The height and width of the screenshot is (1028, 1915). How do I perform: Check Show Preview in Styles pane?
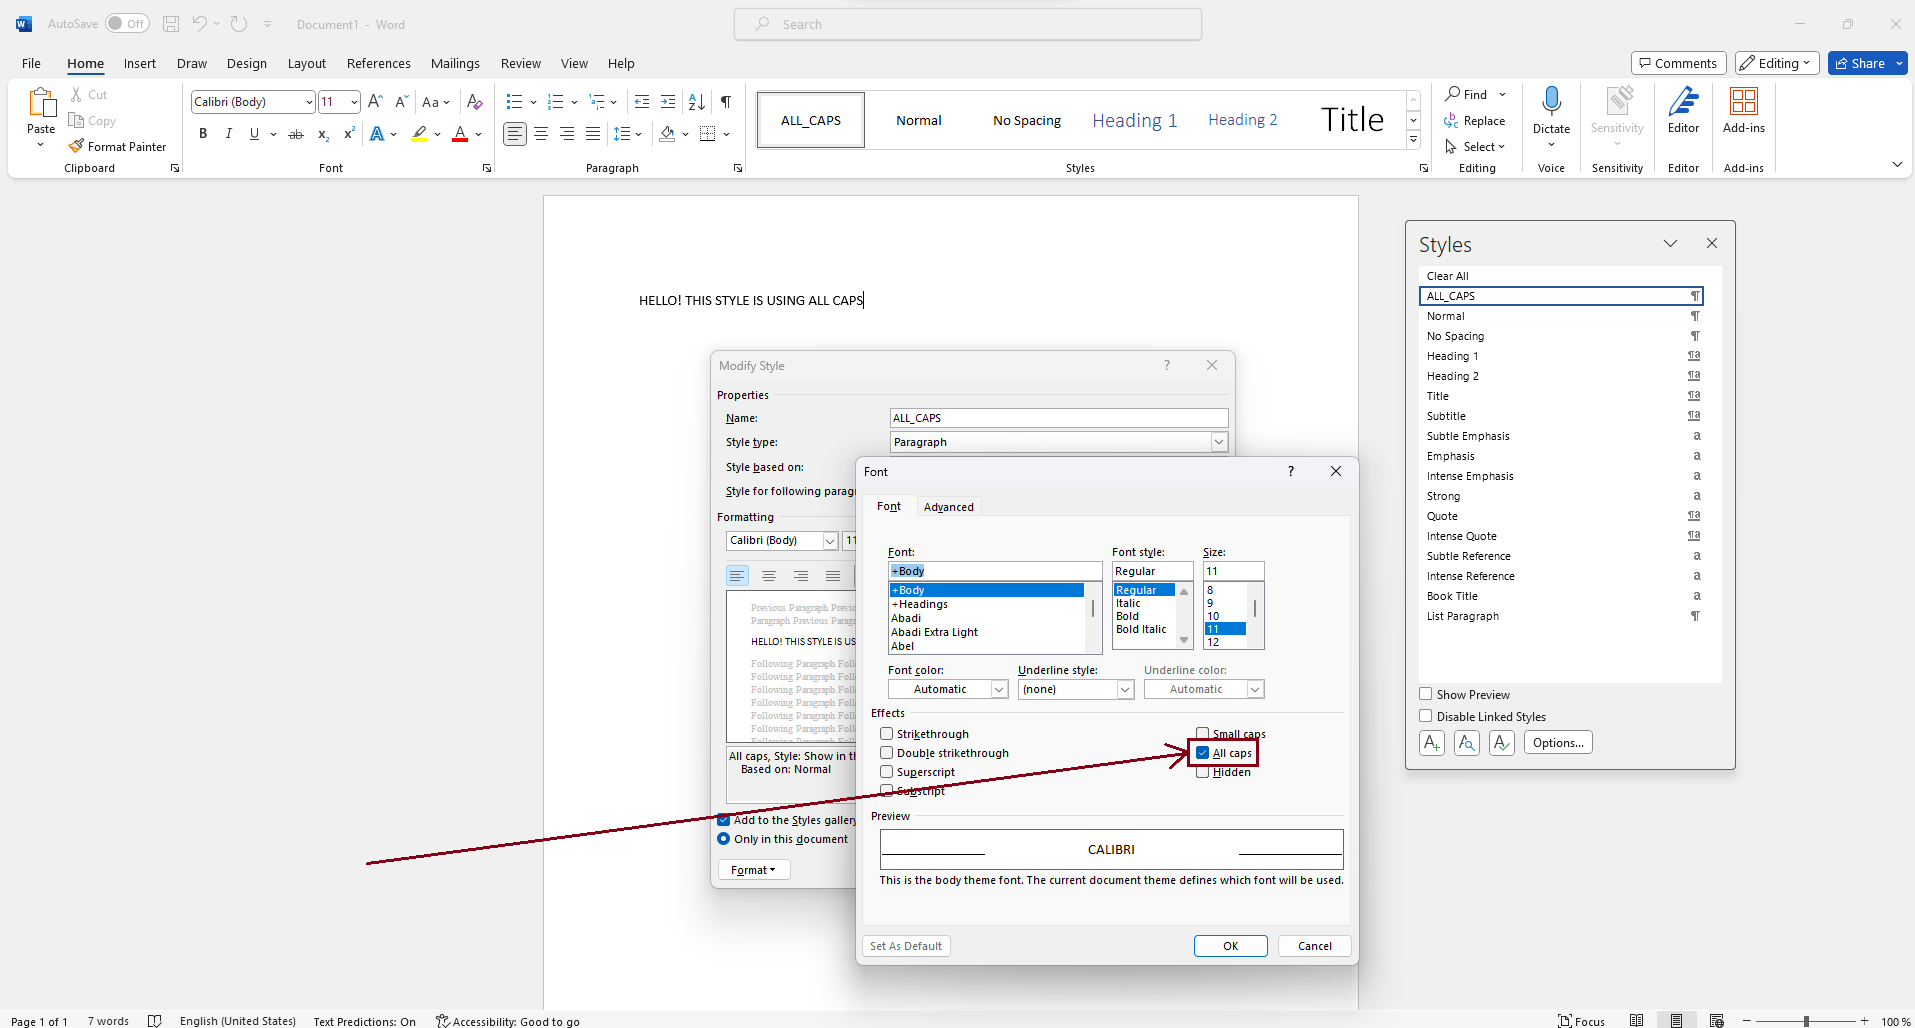click(x=1426, y=694)
